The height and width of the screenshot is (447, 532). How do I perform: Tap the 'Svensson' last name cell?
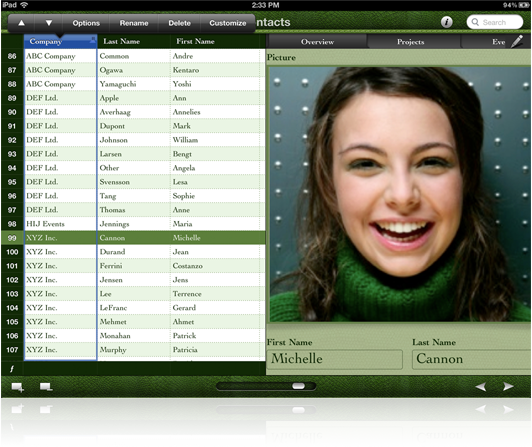(x=134, y=182)
